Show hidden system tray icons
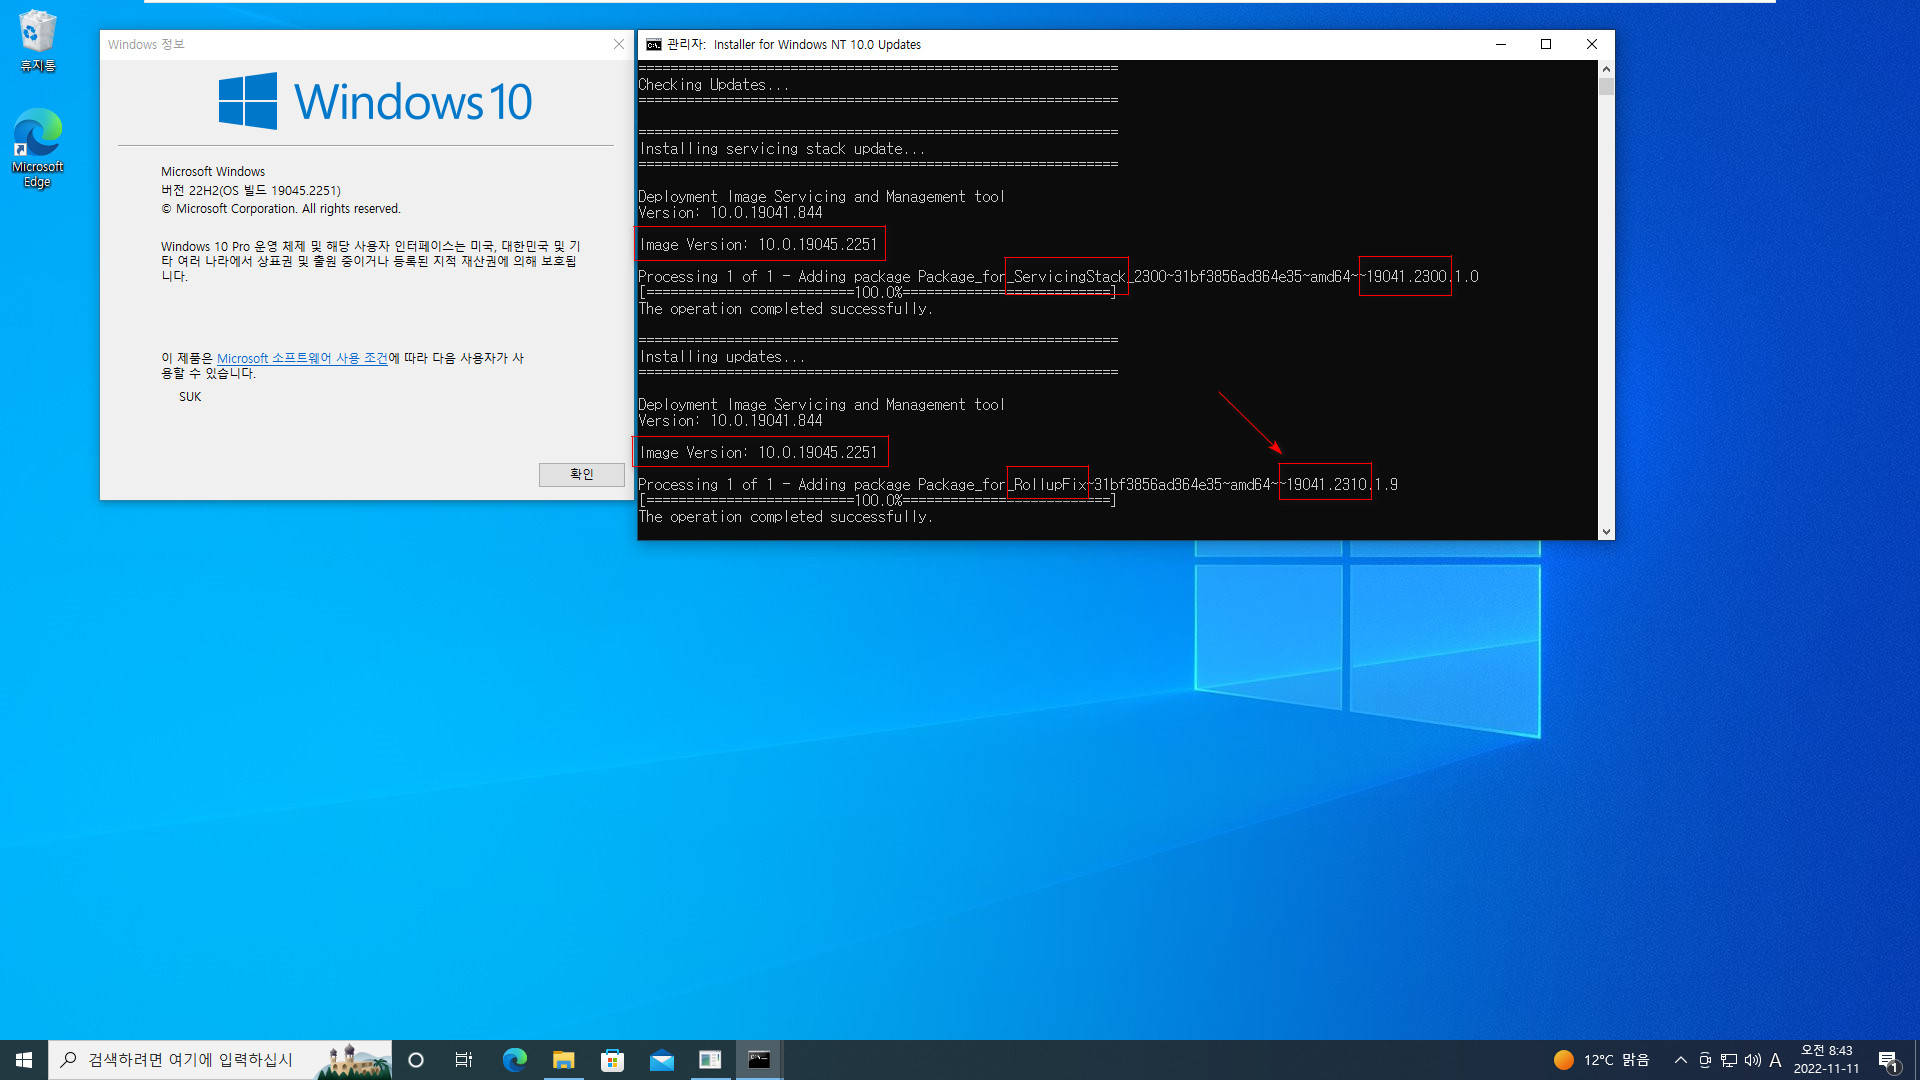 coord(1681,1060)
